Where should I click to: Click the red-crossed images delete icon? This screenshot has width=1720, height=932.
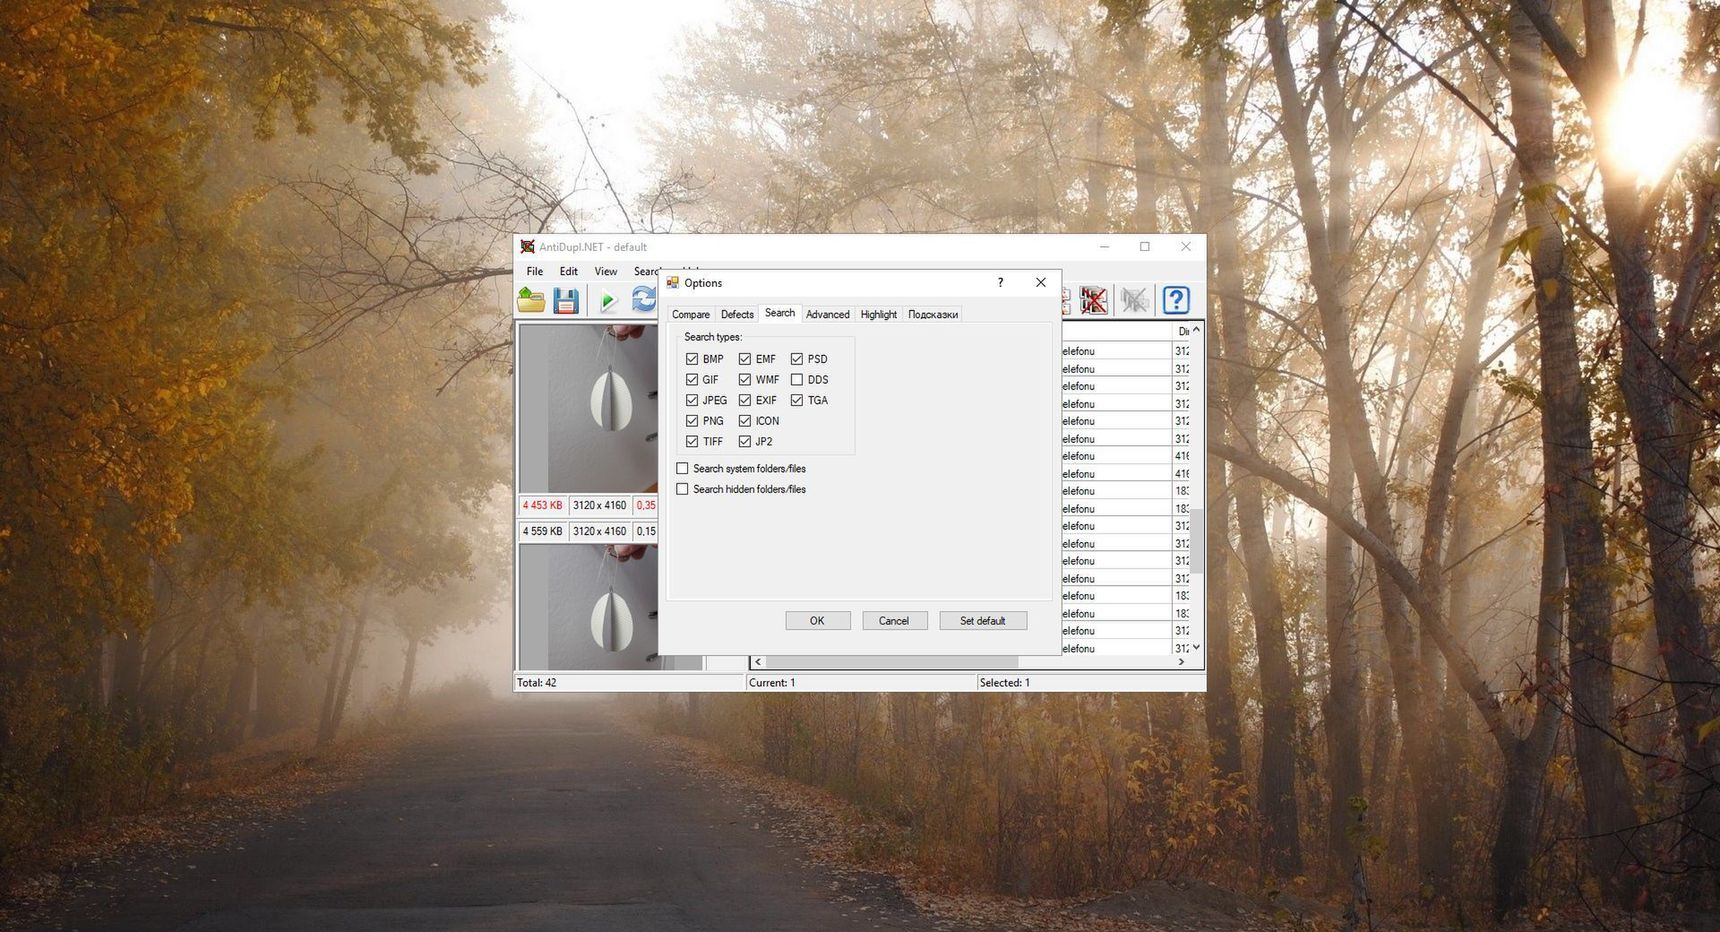pyautogui.click(x=1094, y=300)
